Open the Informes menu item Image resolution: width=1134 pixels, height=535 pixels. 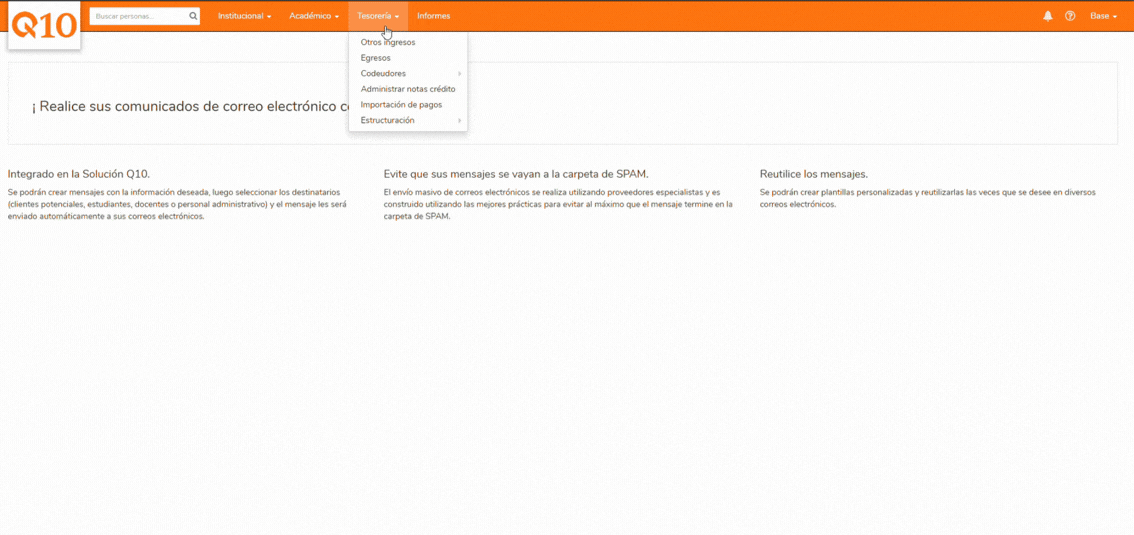[x=434, y=16]
